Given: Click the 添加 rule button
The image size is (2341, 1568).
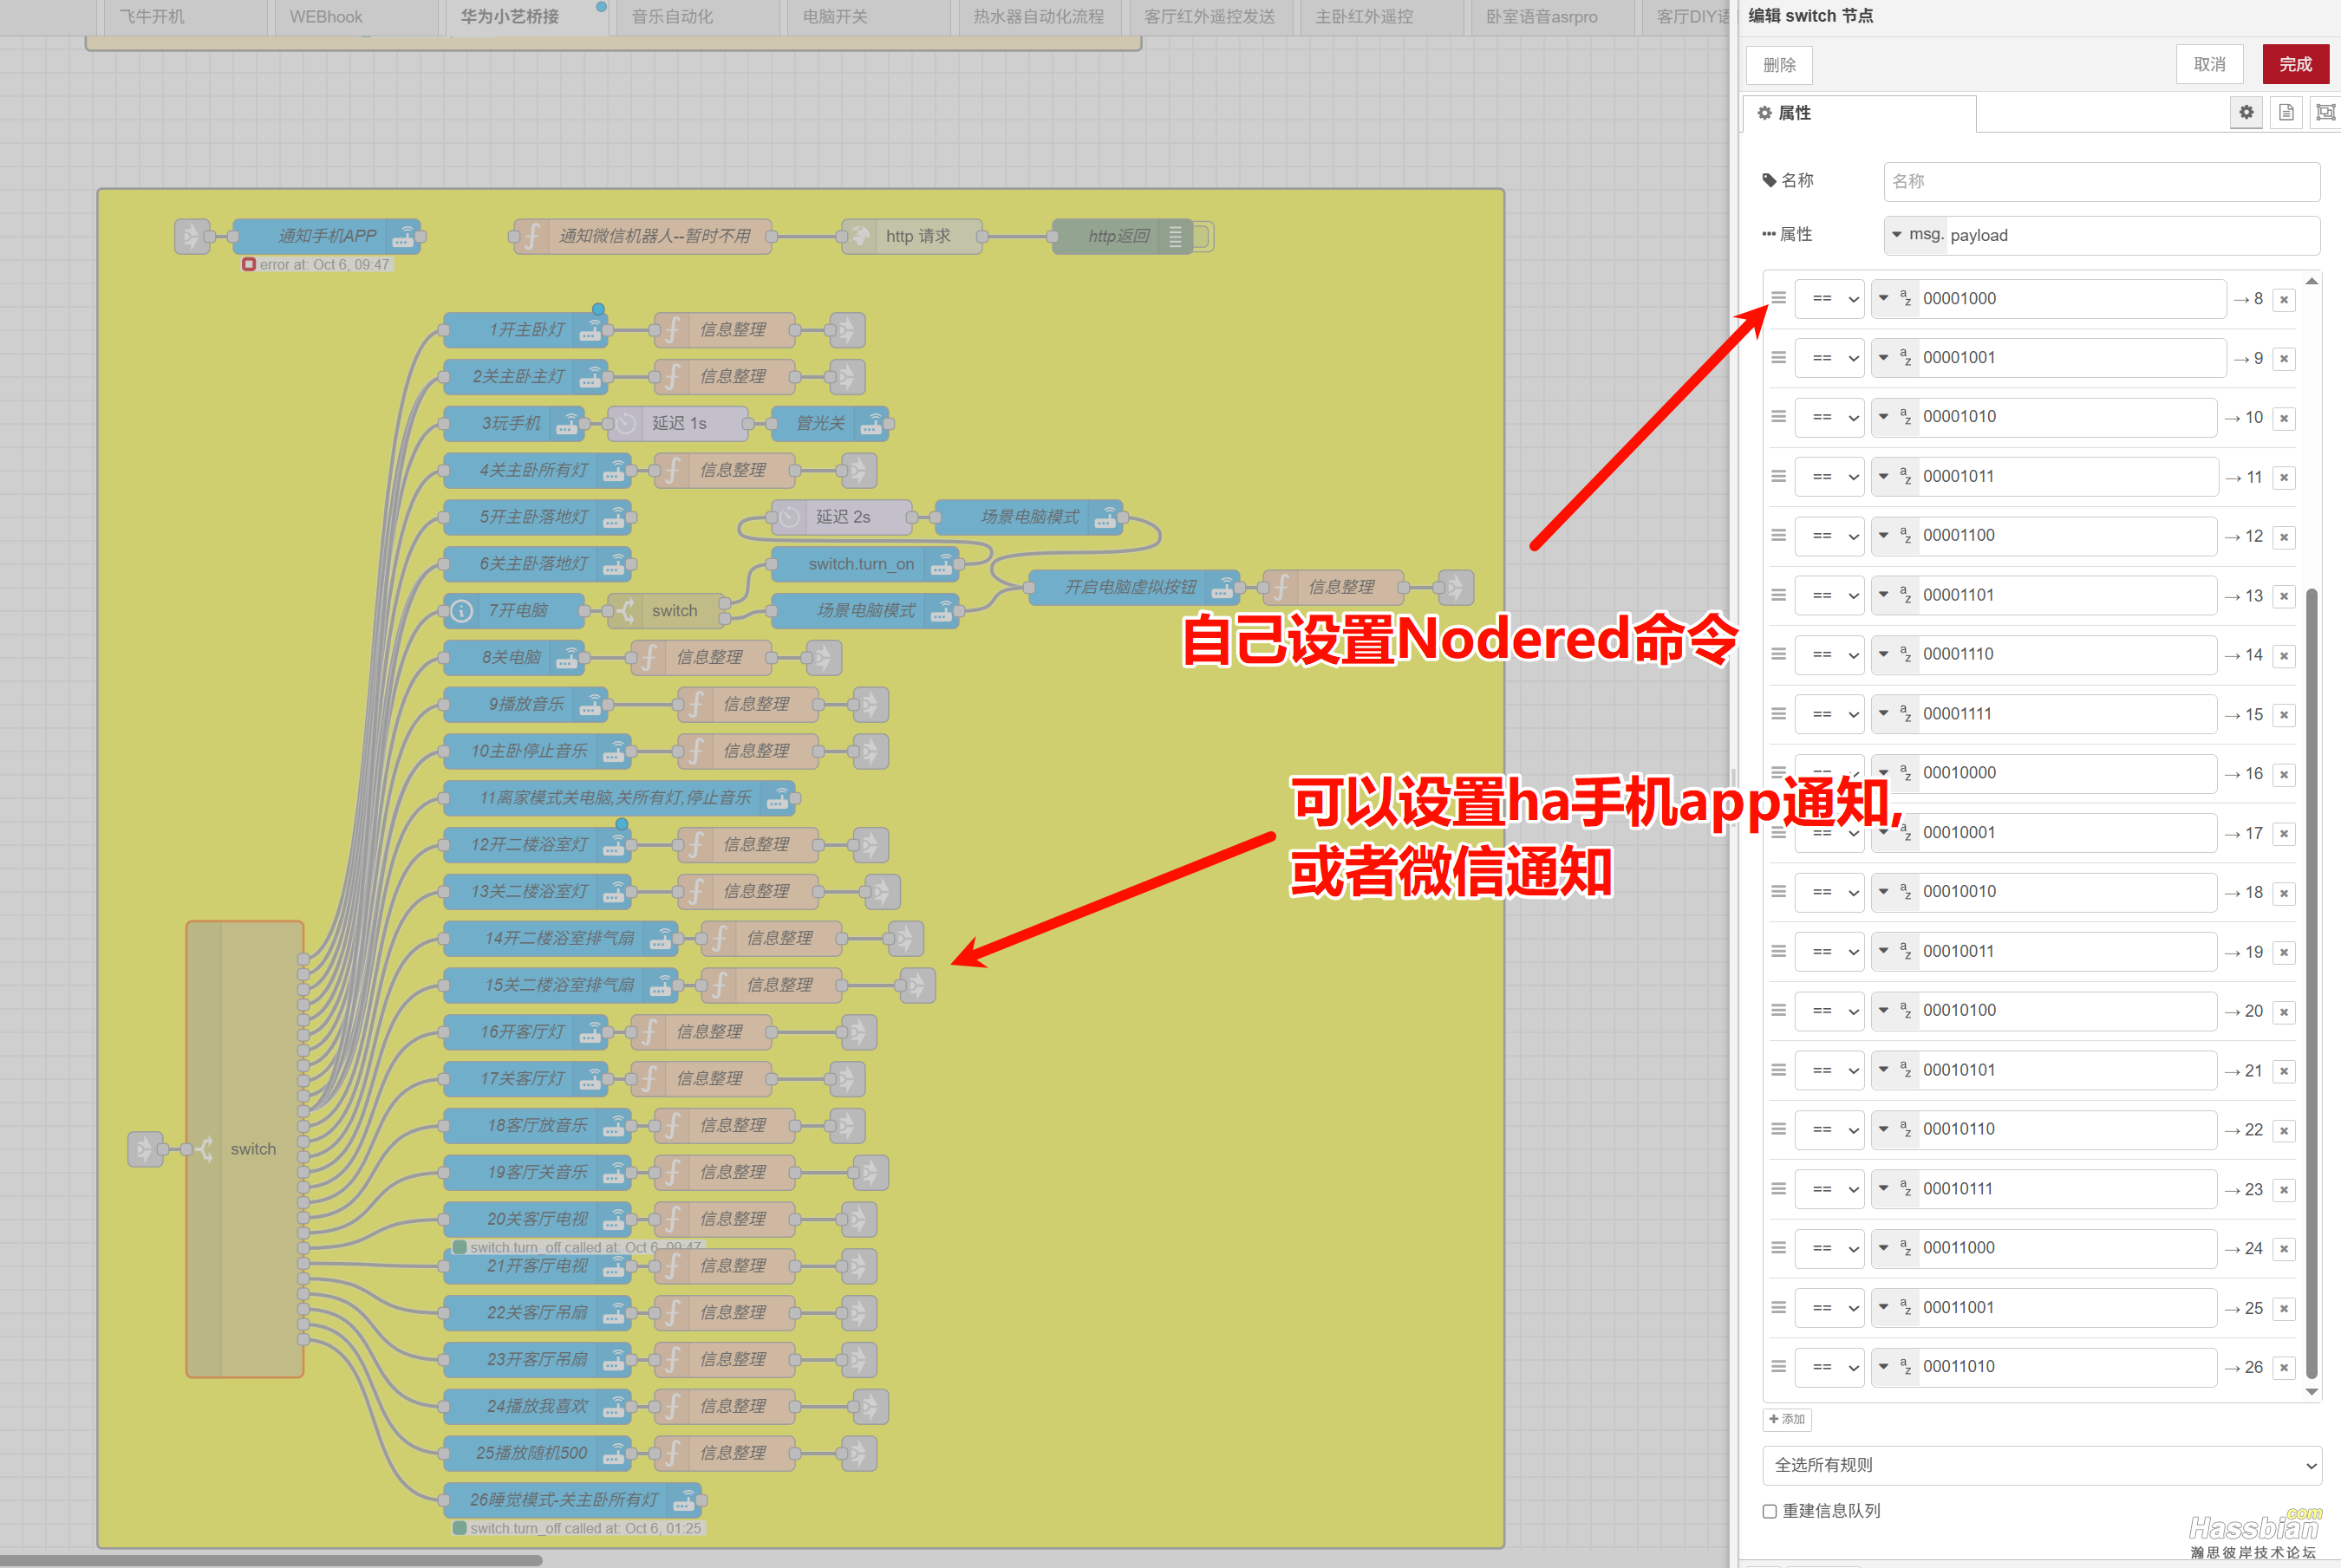Looking at the screenshot, I should coord(1787,1419).
